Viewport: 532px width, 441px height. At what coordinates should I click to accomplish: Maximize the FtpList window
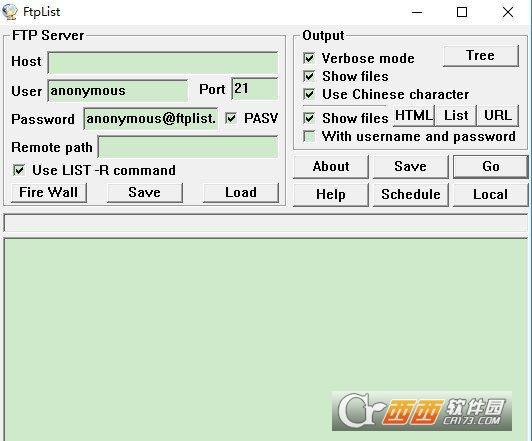[x=462, y=13]
